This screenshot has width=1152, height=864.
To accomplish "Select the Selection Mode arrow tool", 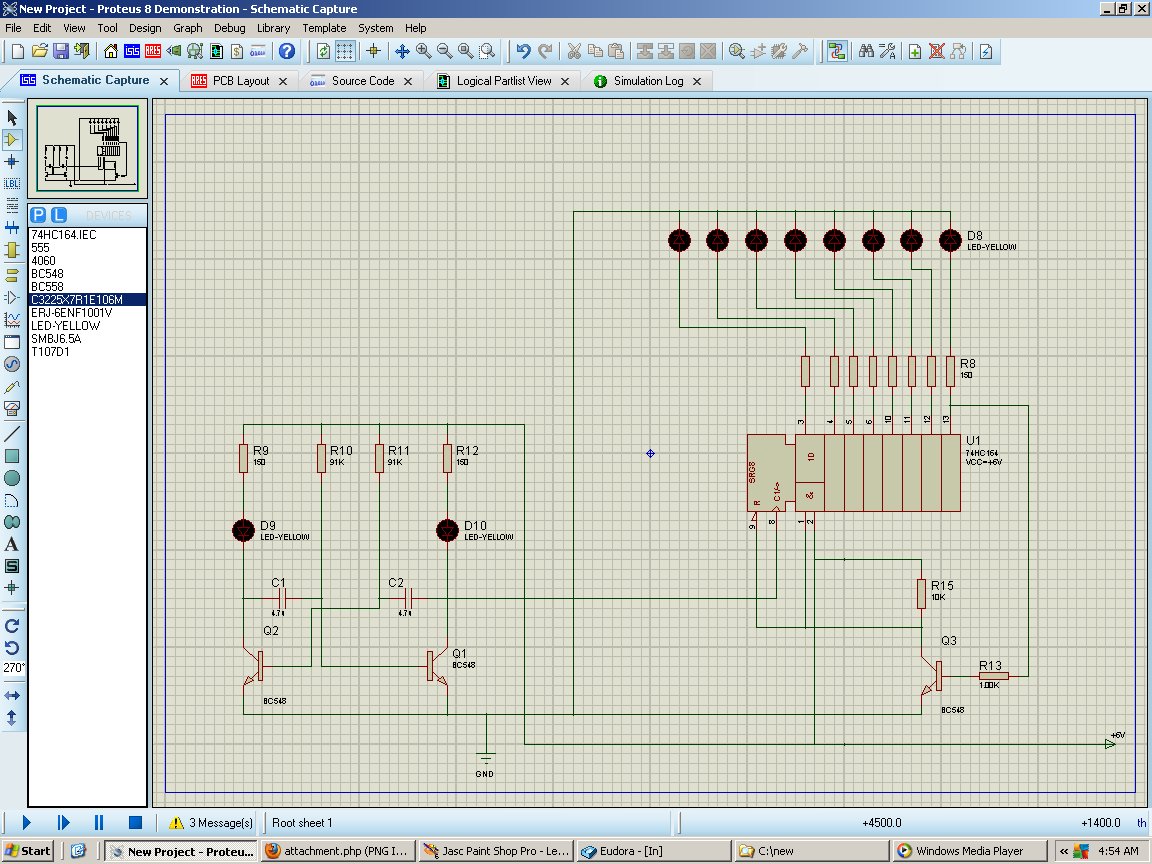I will click(x=12, y=118).
